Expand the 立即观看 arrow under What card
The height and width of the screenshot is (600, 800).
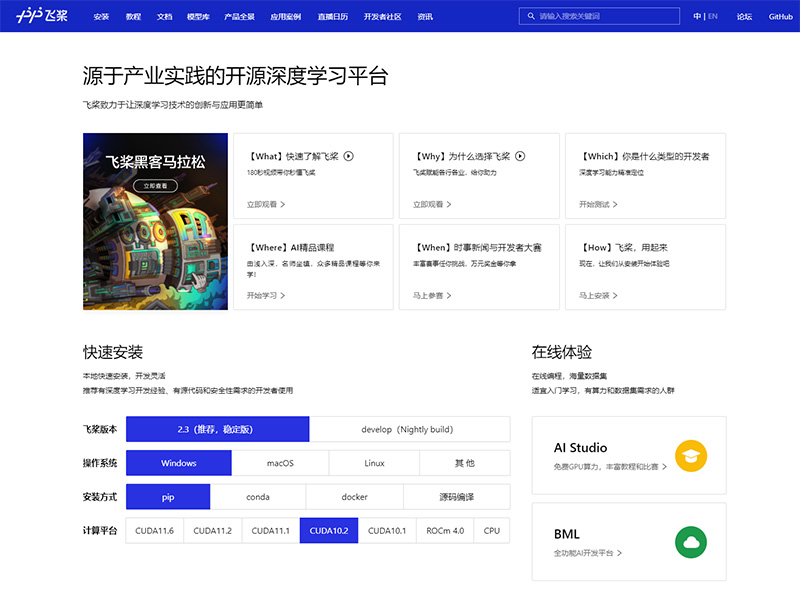(282, 205)
